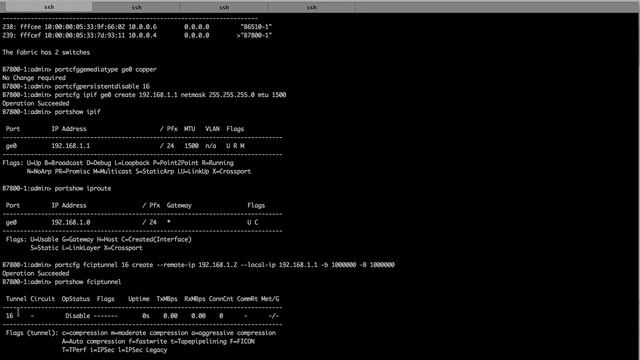Viewport: 640px width, 360px height.
Task: Click the 0s uptime value
Action: (146, 316)
